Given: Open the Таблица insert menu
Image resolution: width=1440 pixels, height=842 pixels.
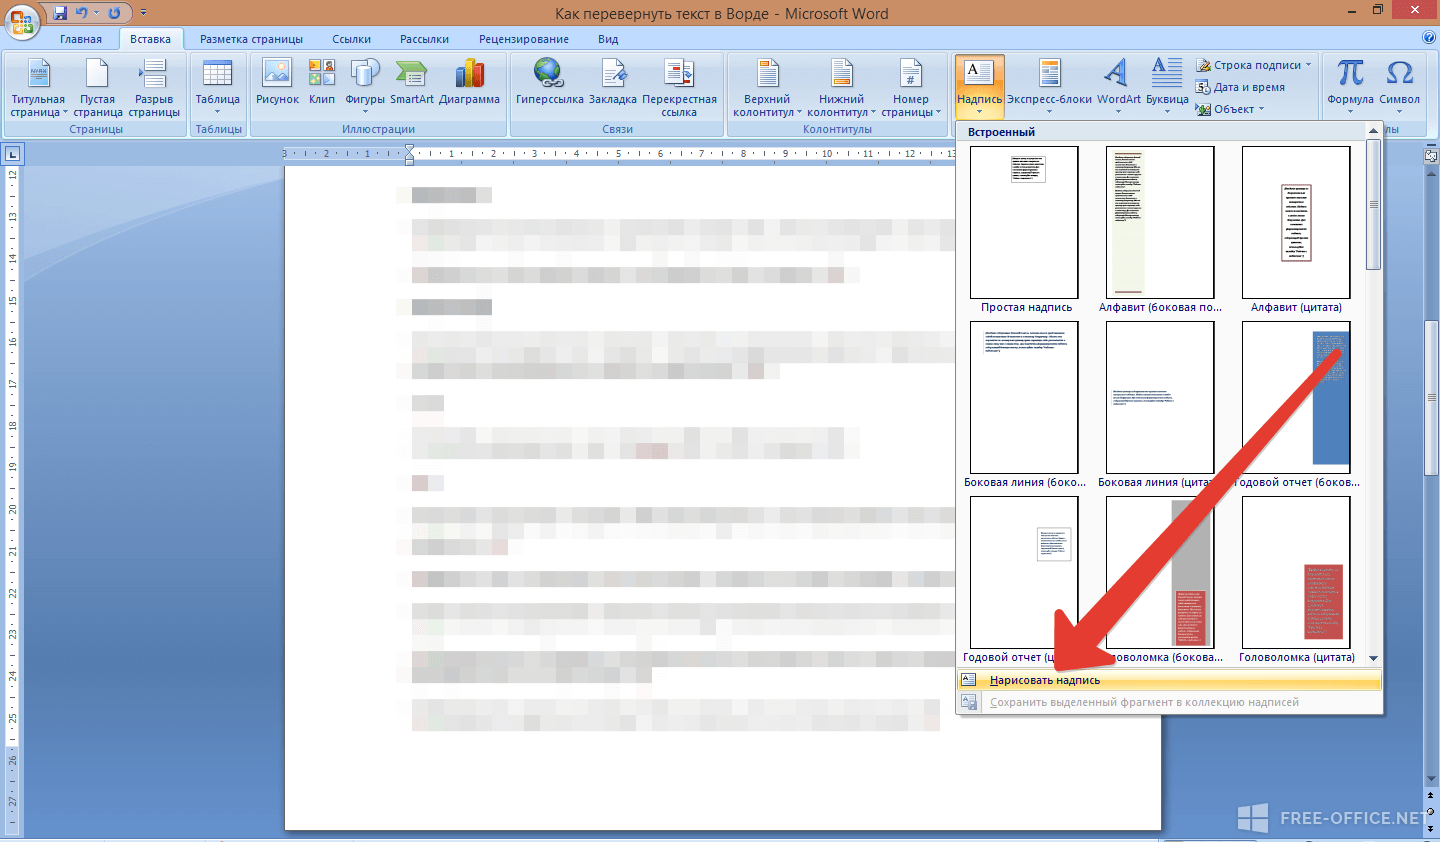Looking at the screenshot, I should (x=217, y=88).
